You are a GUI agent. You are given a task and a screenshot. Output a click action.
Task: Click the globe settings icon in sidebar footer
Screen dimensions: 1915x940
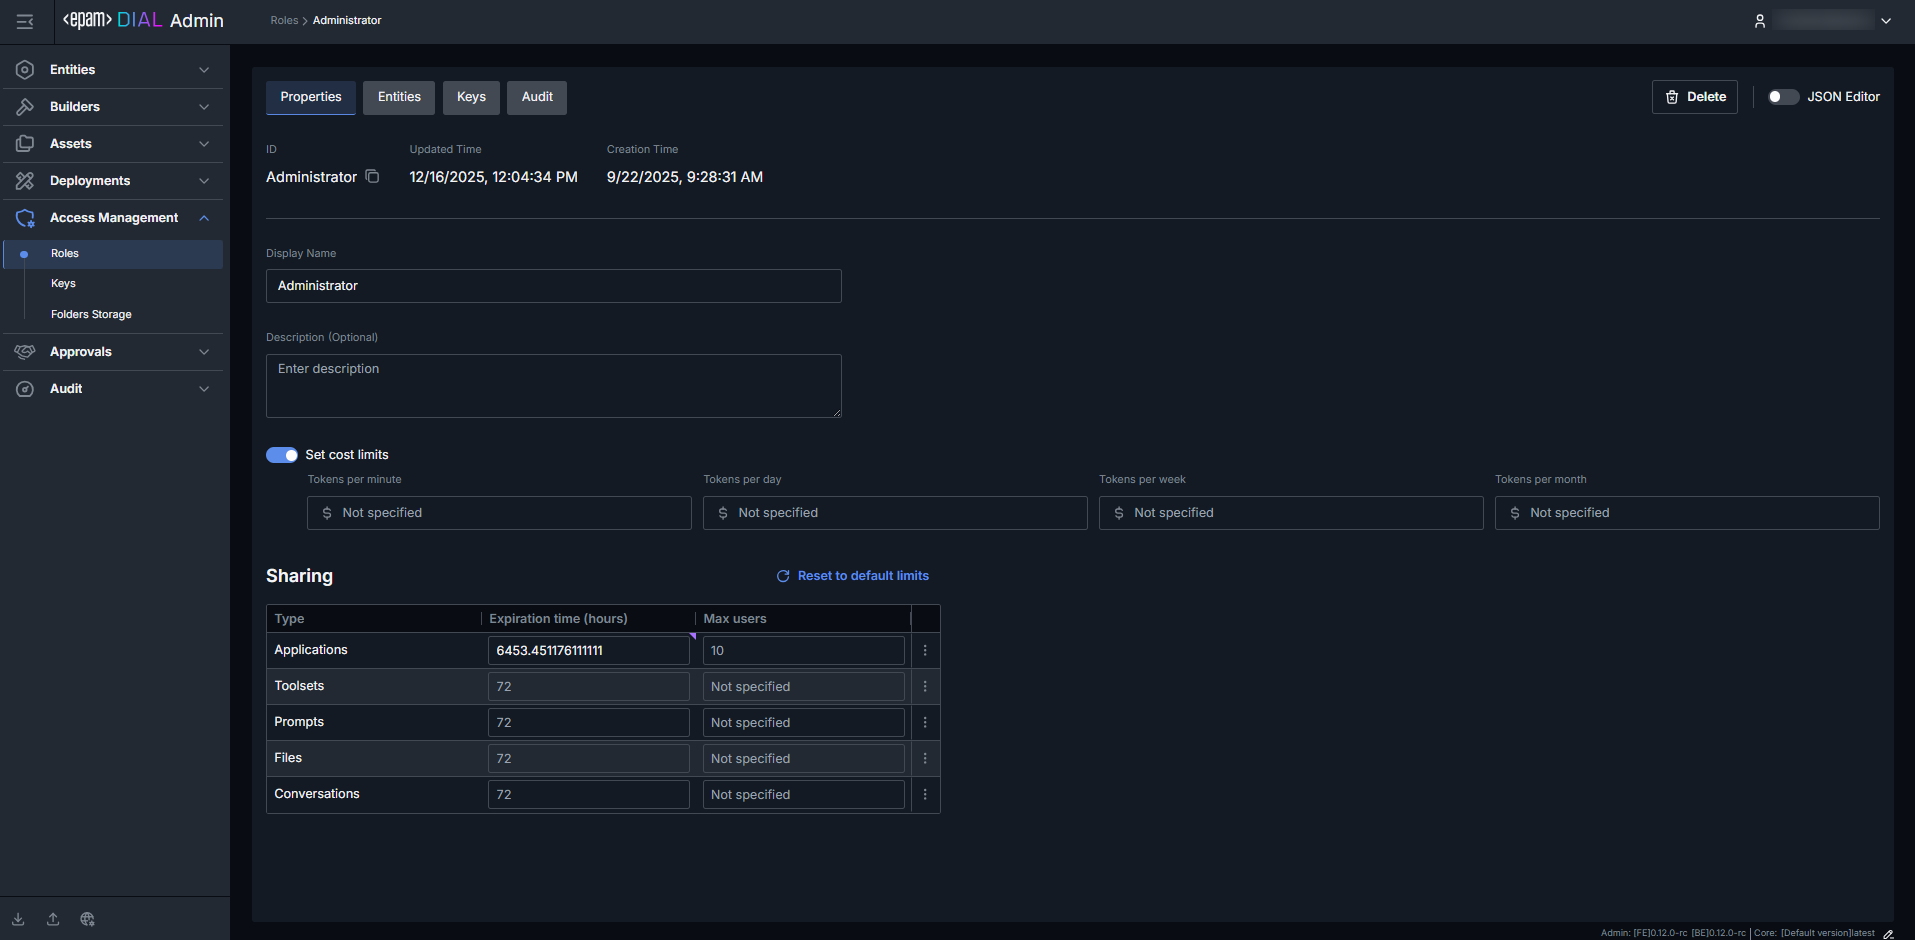point(88,919)
